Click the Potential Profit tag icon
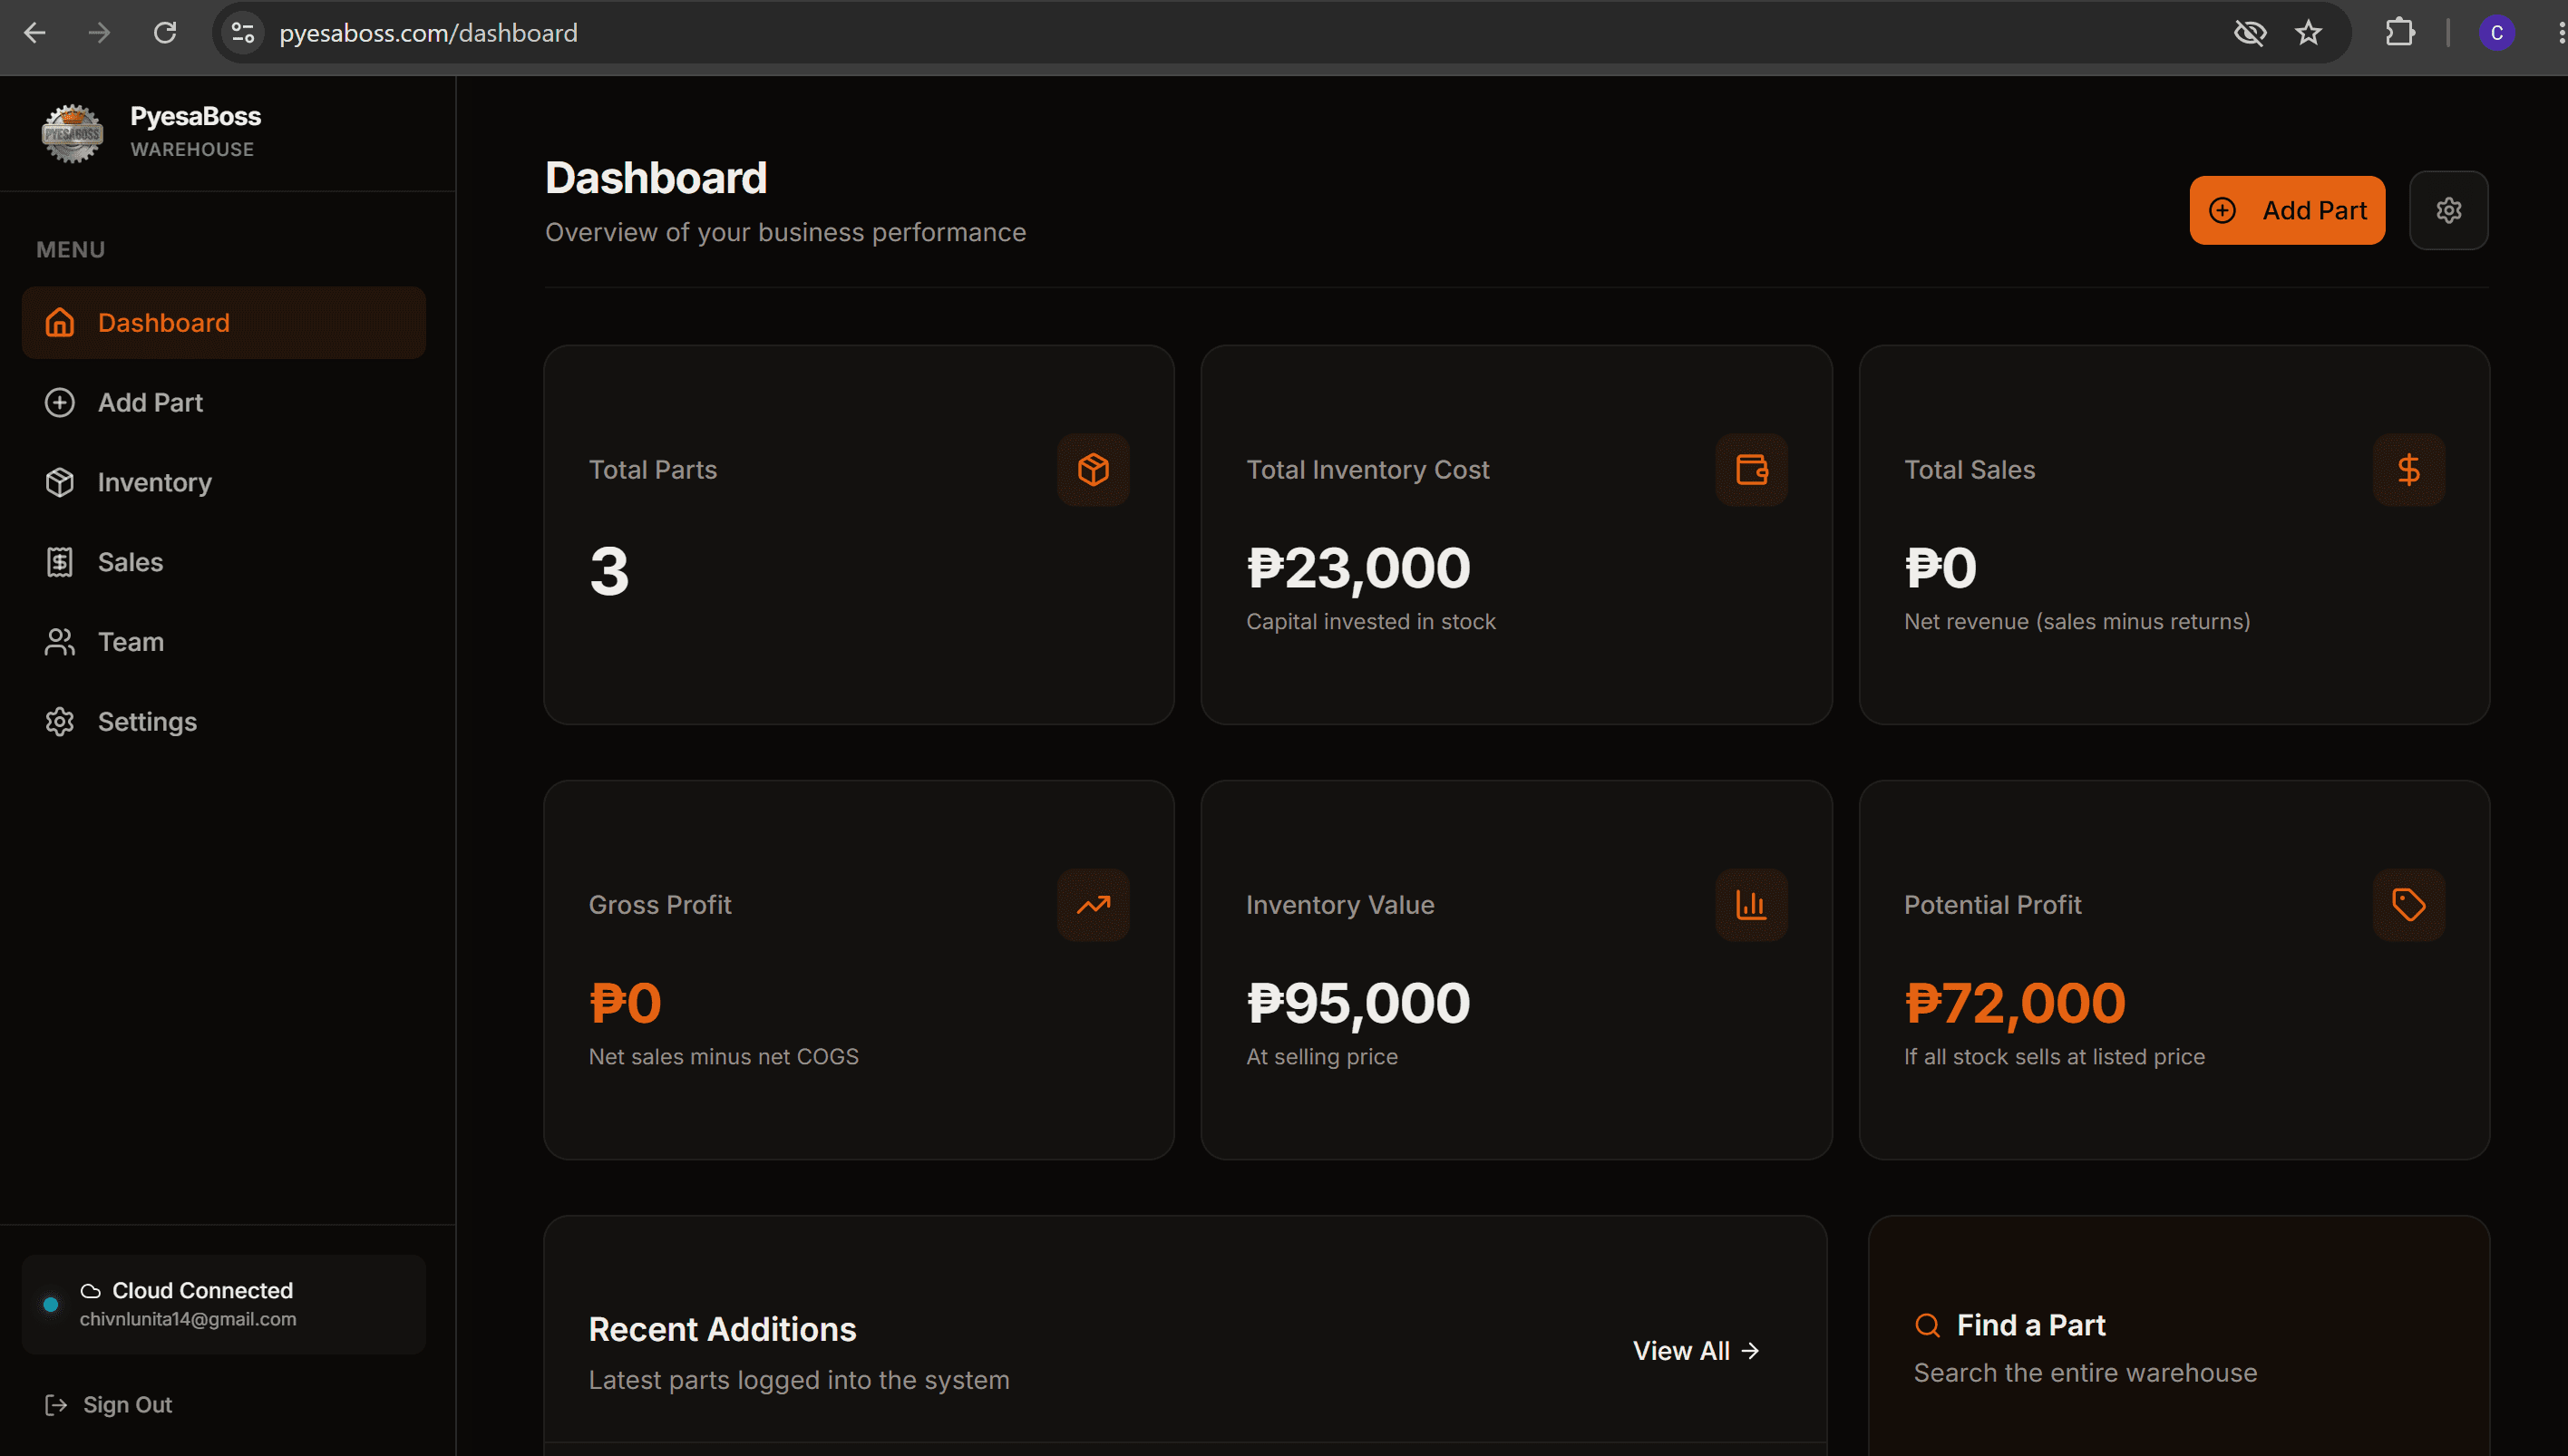Image resolution: width=2568 pixels, height=1456 pixels. click(2408, 904)
